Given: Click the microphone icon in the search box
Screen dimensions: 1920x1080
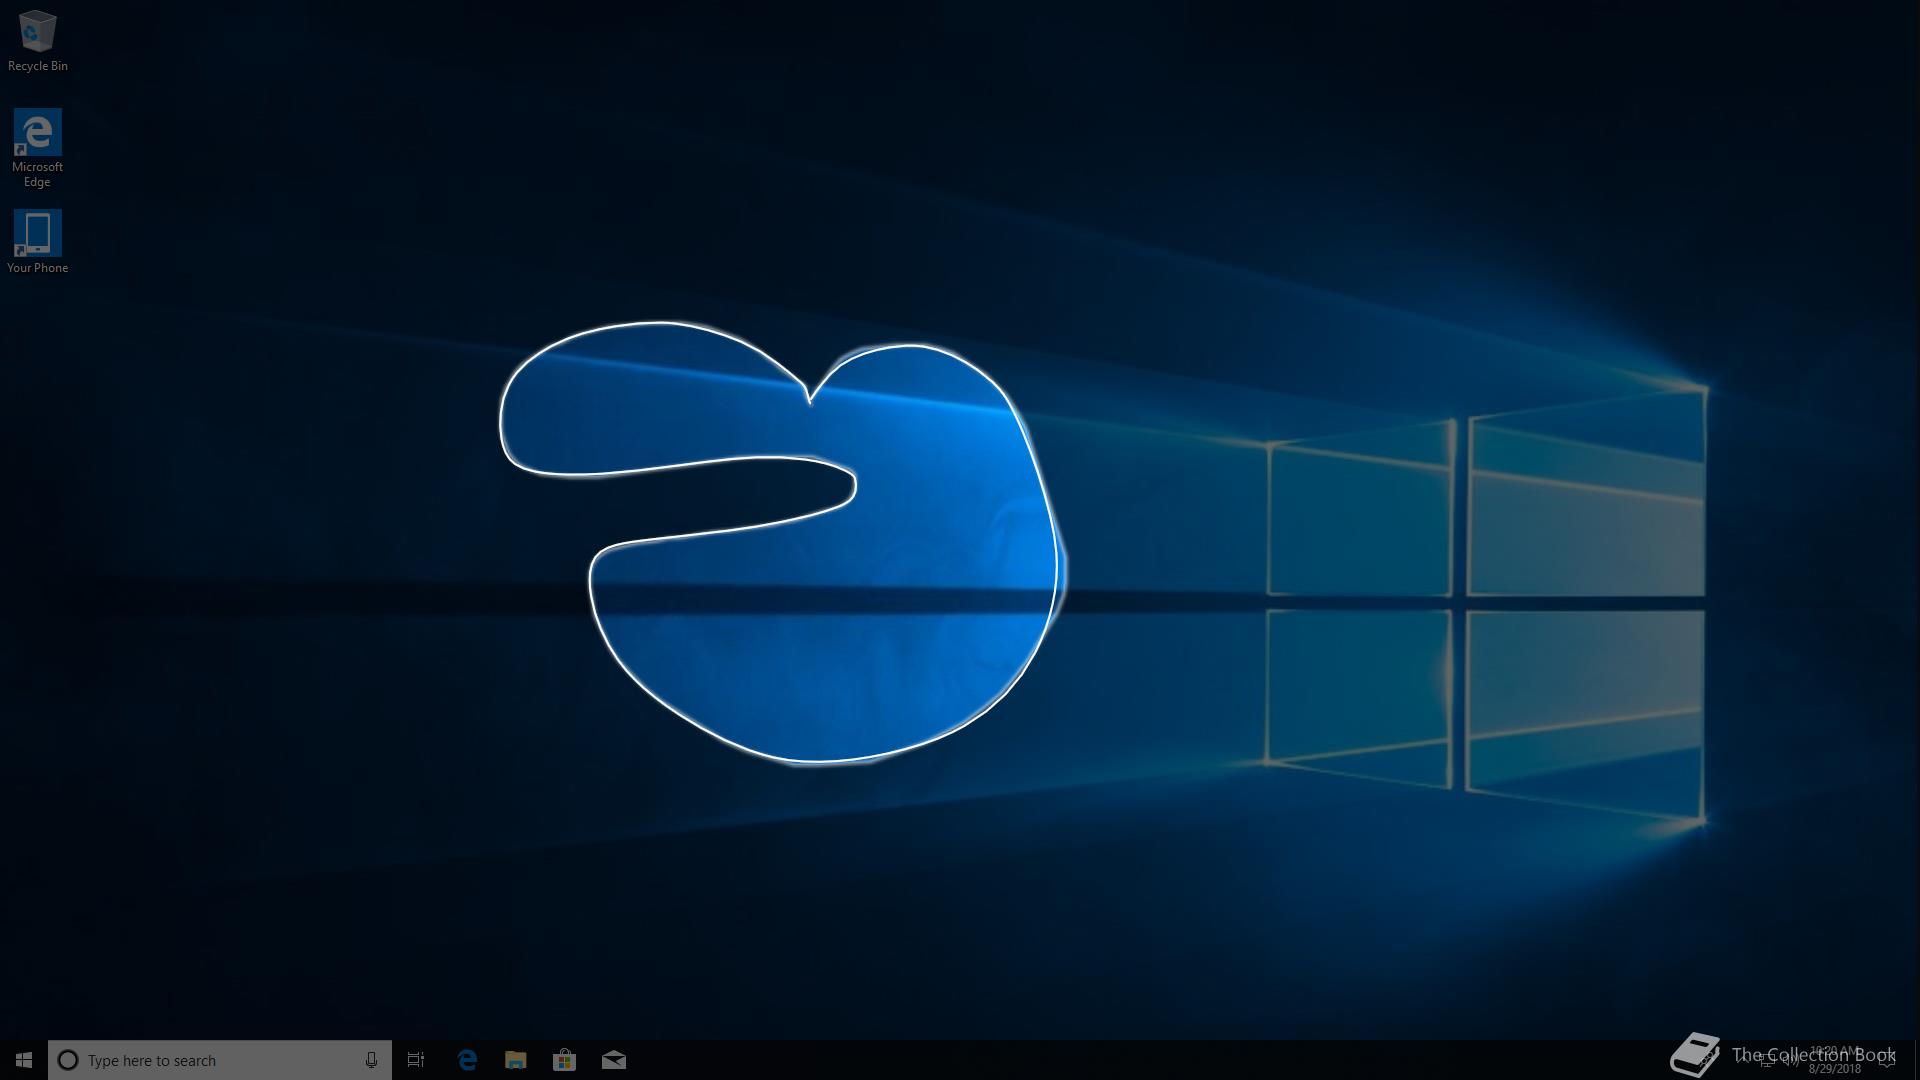Looking at the screenshot, I should (371, 1060).
